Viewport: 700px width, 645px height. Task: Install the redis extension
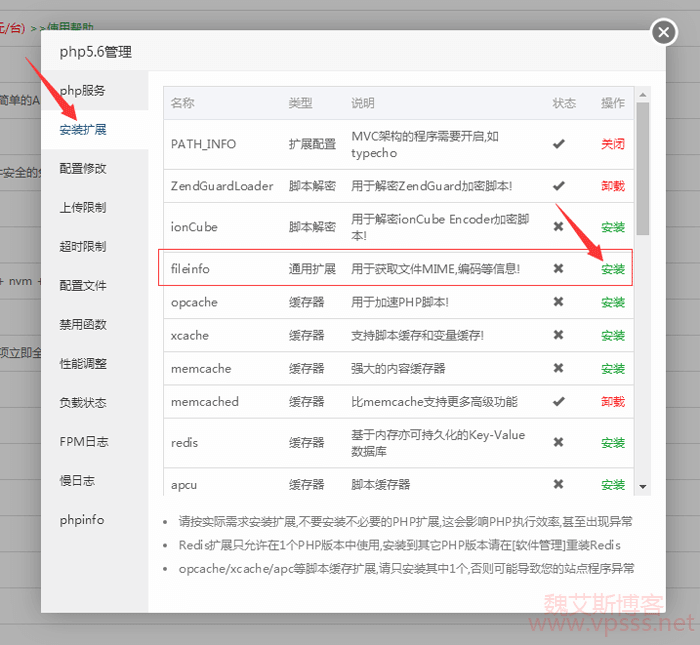click(x=613, y=442)
